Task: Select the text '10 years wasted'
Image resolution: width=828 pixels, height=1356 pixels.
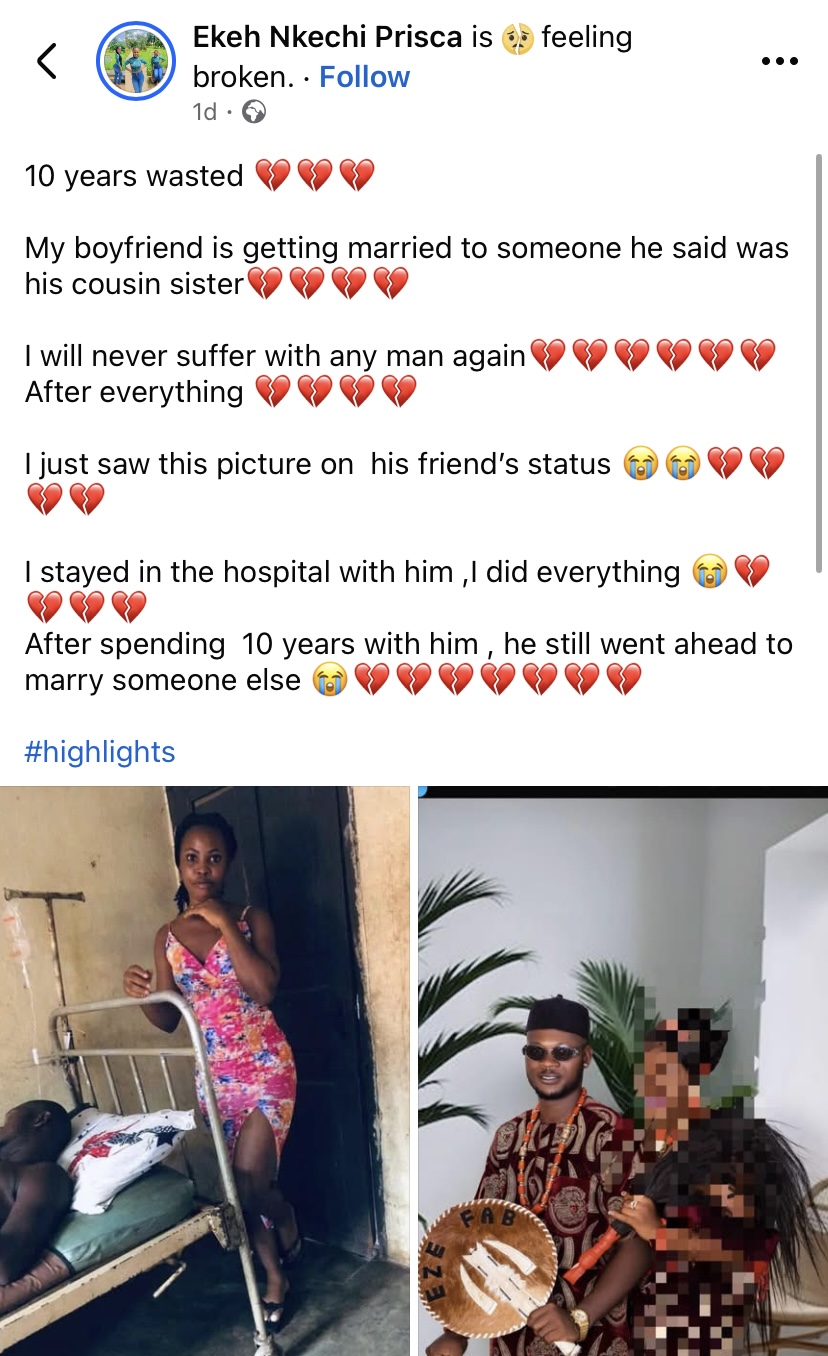Action: point(133,175)
